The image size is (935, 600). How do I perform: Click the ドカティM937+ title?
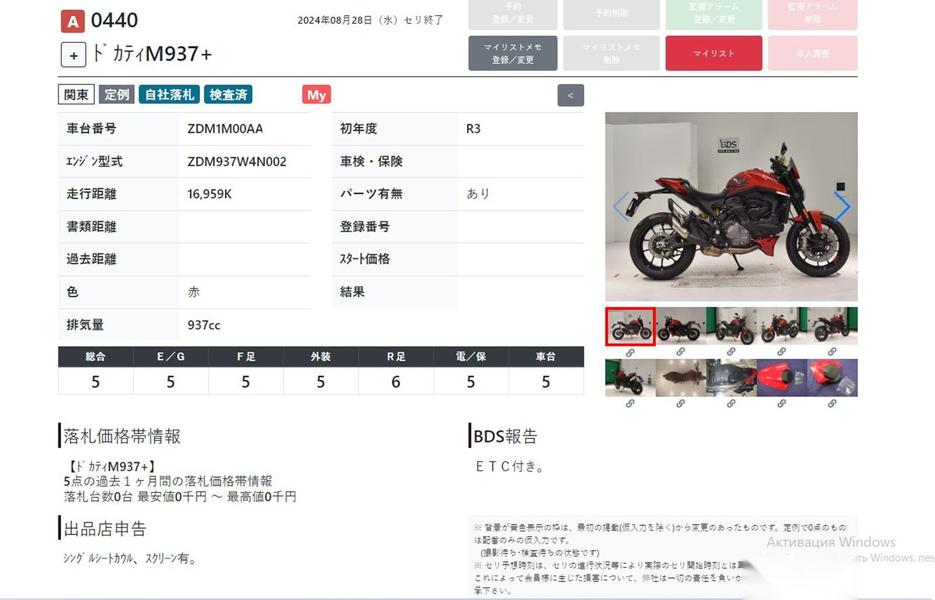(x=152, y=54)
